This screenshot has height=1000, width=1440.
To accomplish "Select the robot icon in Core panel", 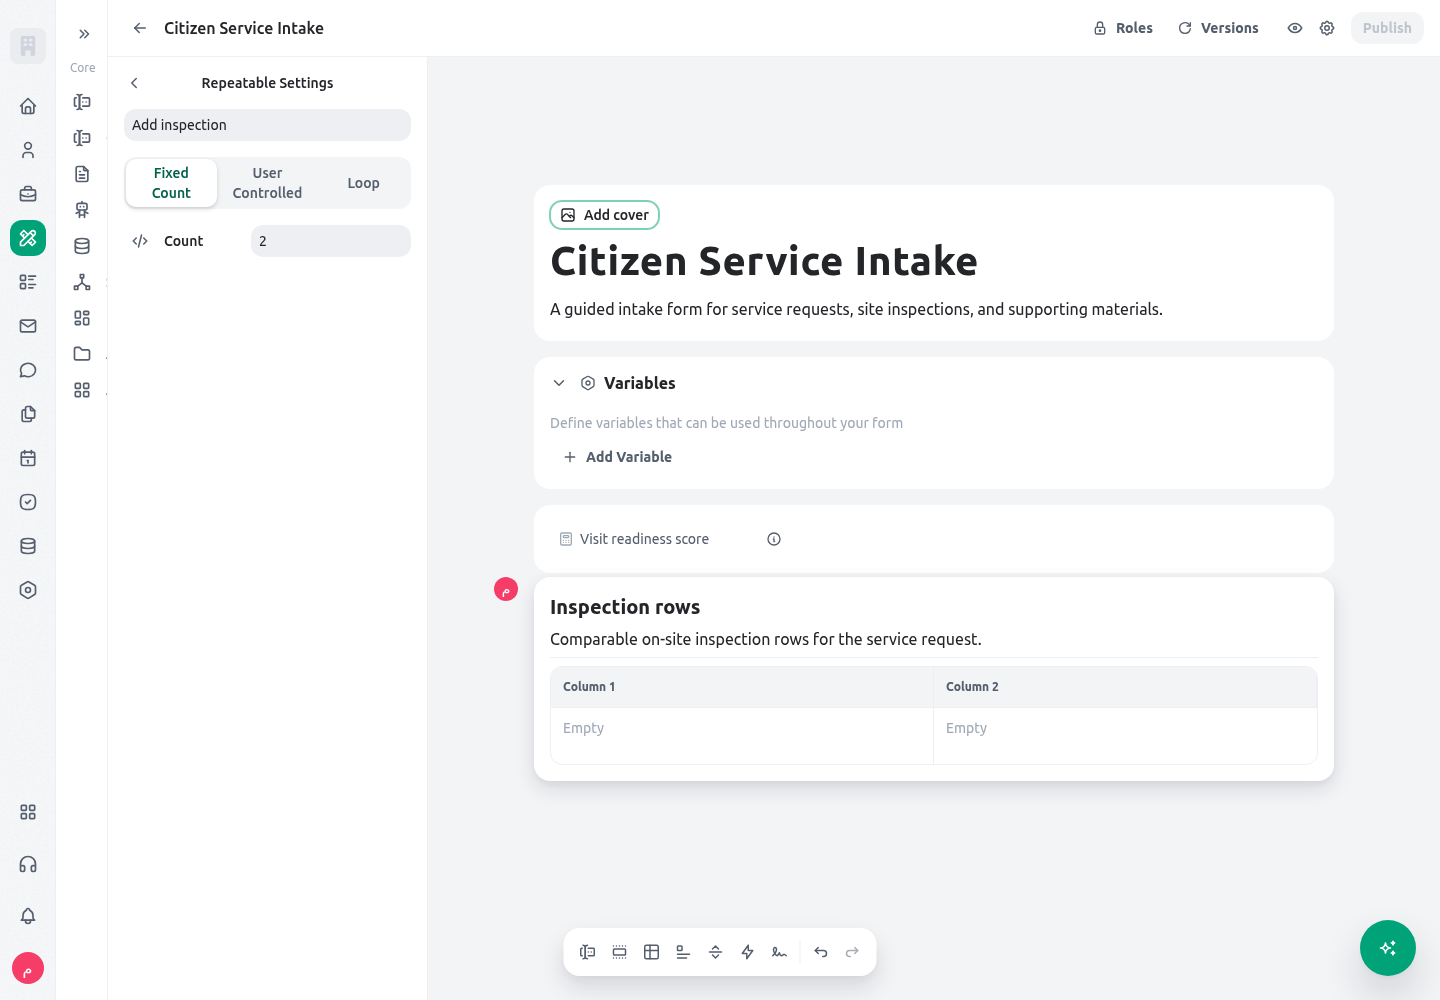I will 82,210.
